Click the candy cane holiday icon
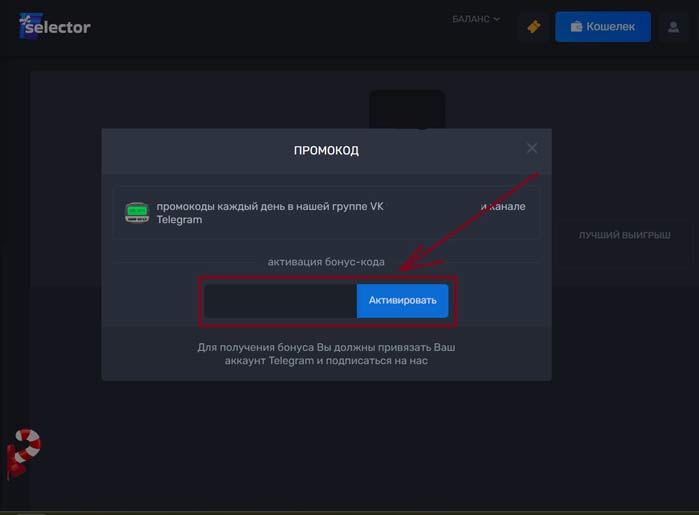699x515 pixels. [24, 452]
